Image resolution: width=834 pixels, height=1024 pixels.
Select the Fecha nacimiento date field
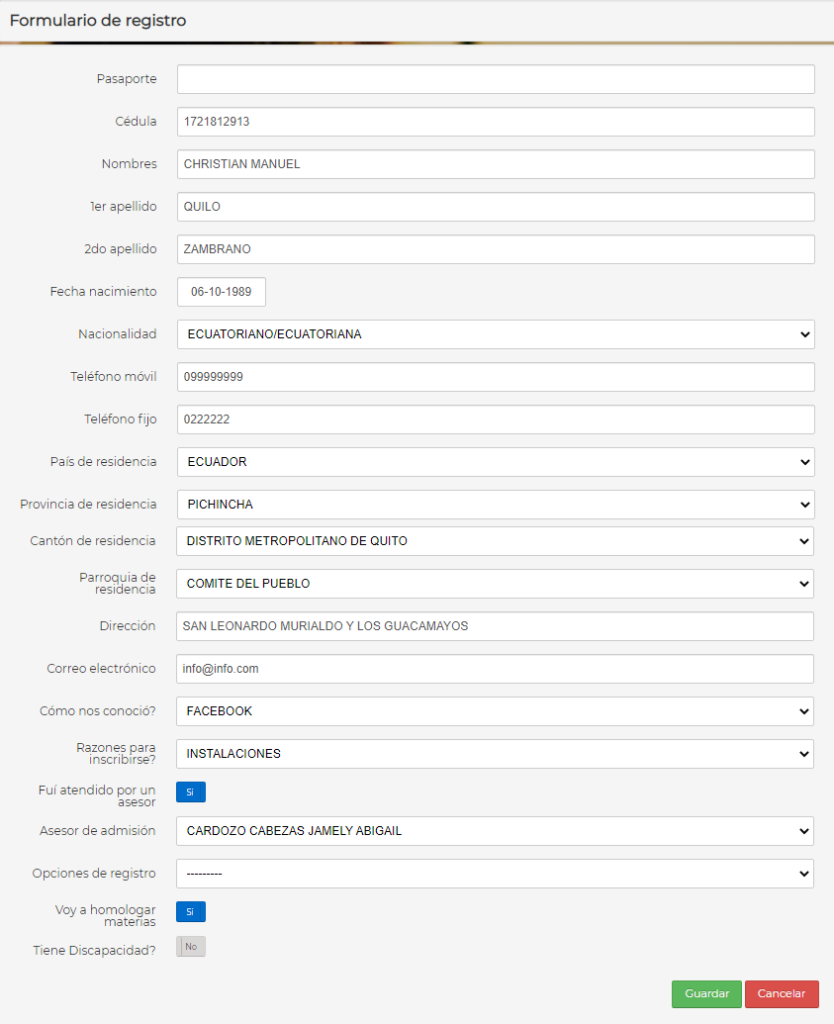(x=221, y=292)
